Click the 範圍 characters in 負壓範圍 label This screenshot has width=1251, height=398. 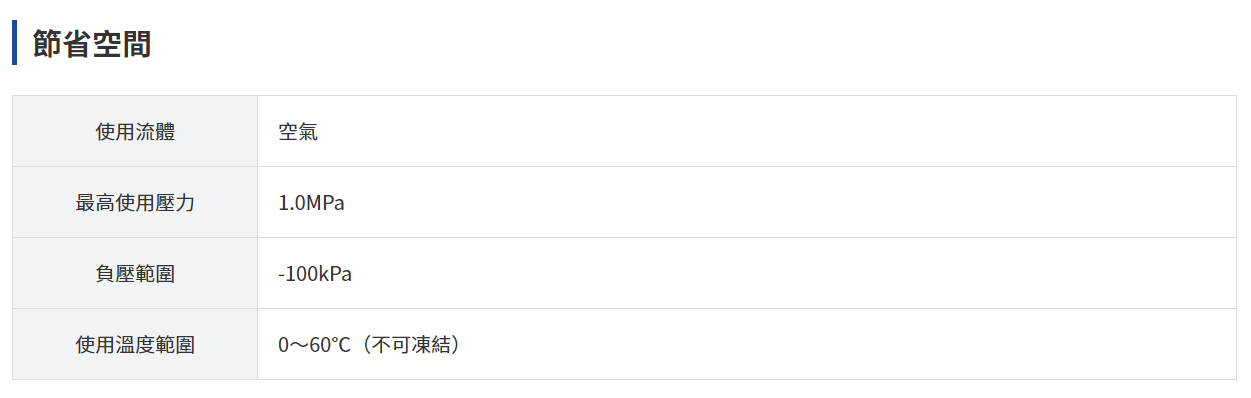point(155,274)
